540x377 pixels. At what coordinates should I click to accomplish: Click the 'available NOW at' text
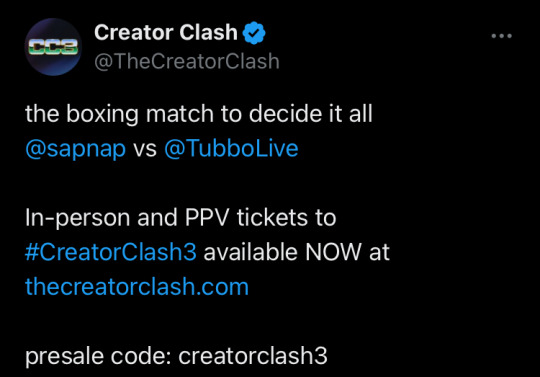[297, 252]
